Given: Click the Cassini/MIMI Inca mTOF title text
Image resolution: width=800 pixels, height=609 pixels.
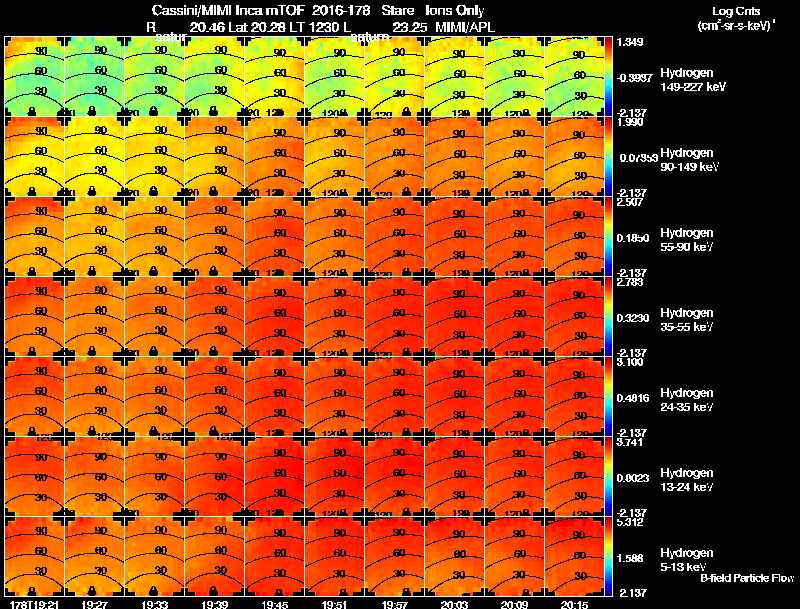Looking at the screenshot, I should point(228,11).
